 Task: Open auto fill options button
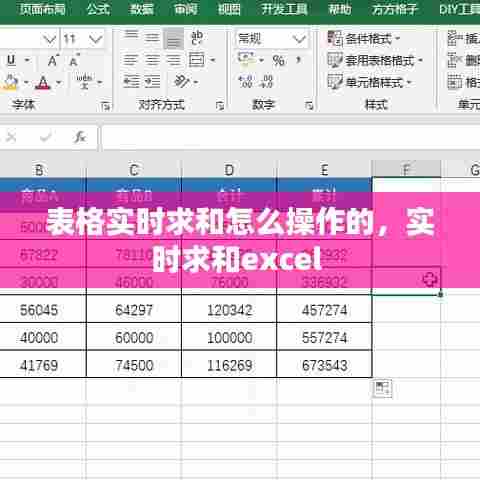click(382, 389)
